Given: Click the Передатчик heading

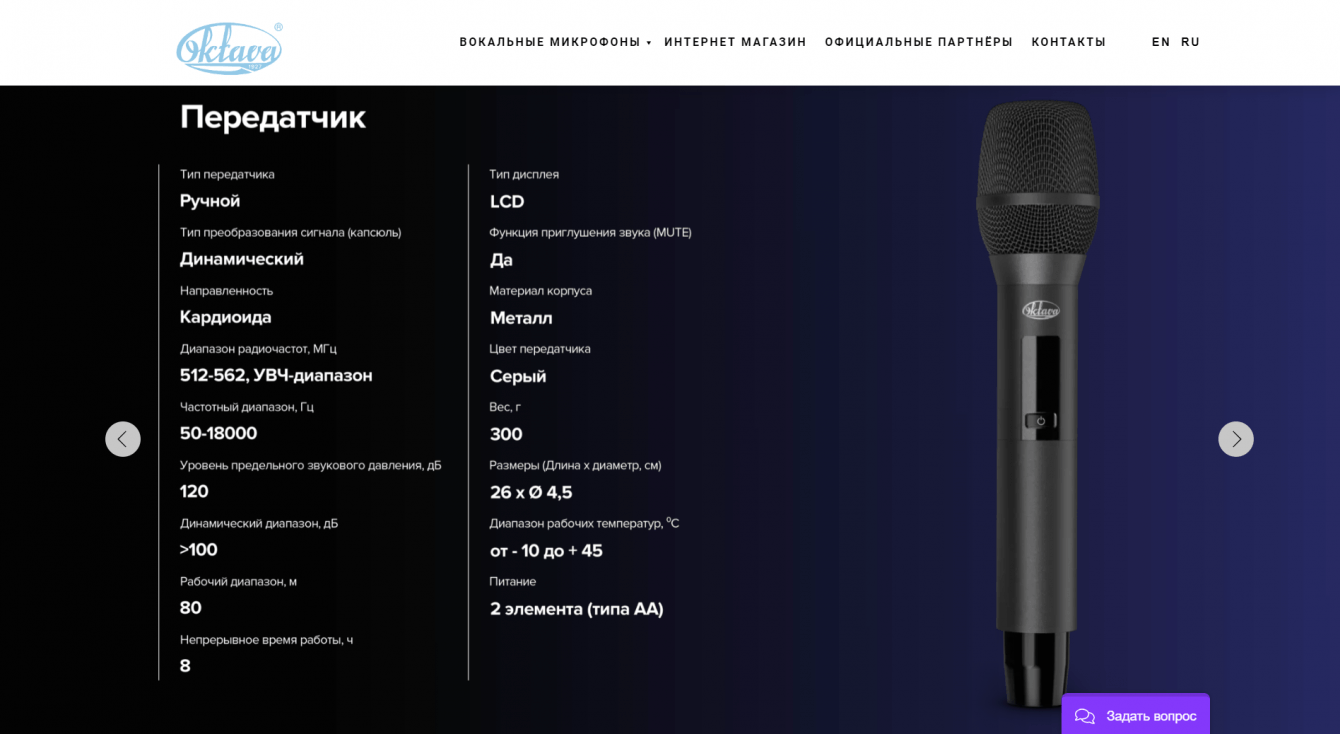Looking at the screenshot, I should pyautogui.click(x=272, y=117).
